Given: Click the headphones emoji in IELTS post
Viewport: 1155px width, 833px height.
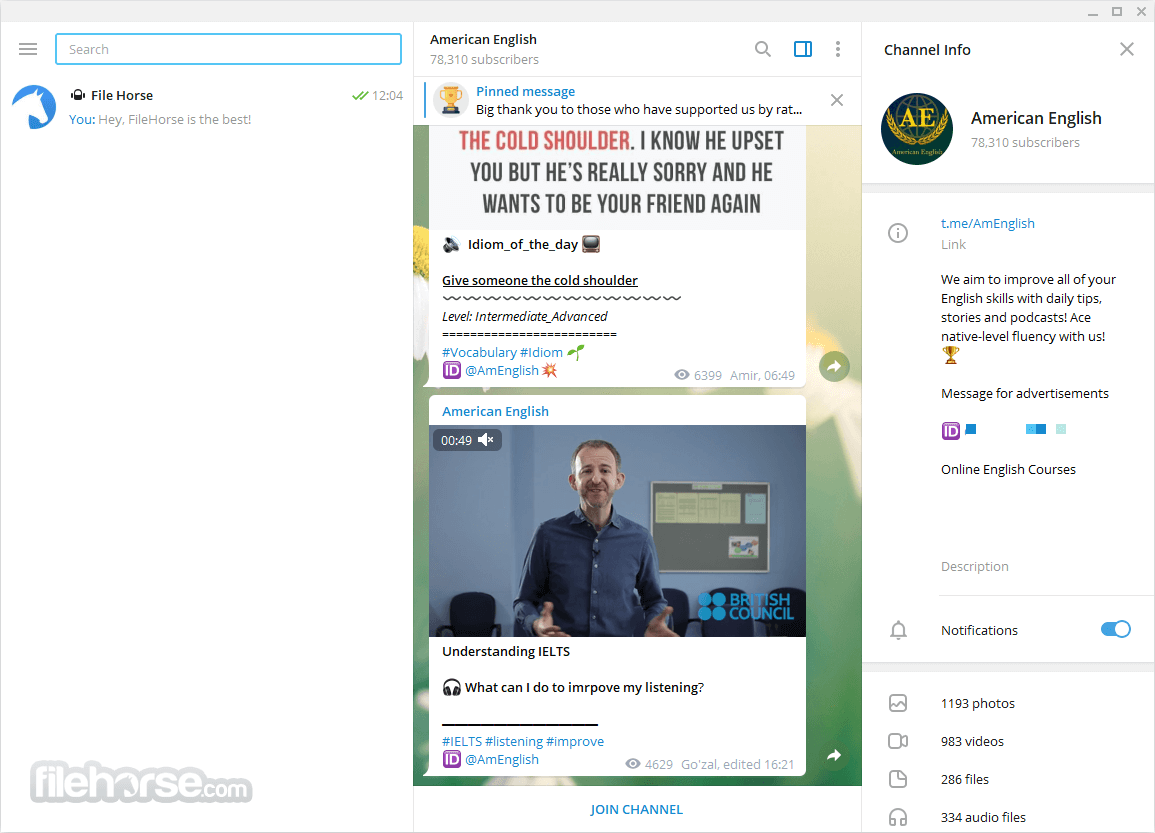Looking at the screenshot, I should click(x=452, y=687).
